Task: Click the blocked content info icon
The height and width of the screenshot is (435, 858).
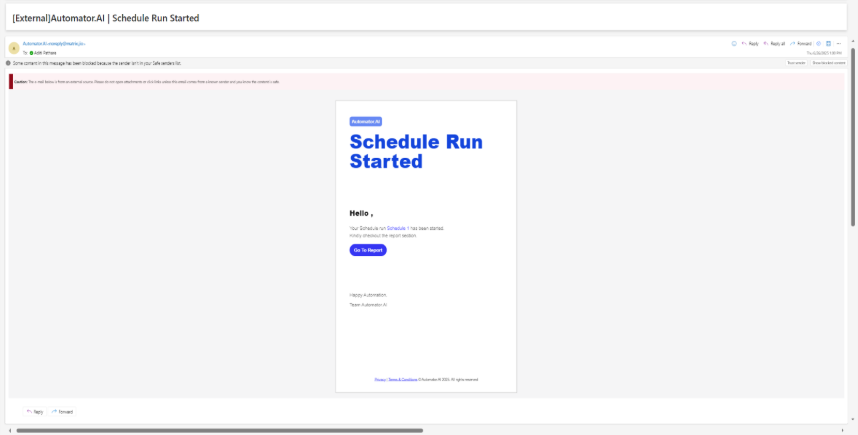Action: point(8,63)
